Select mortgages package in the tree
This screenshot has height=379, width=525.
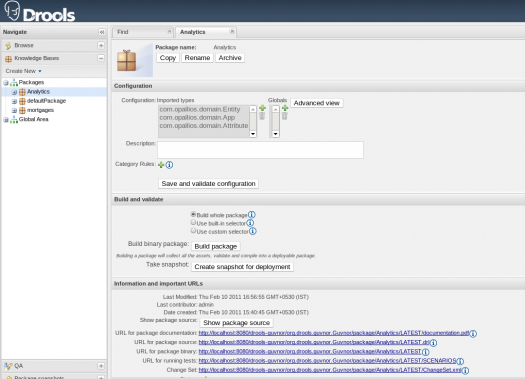pyautogui.click(x=40, y=110)
